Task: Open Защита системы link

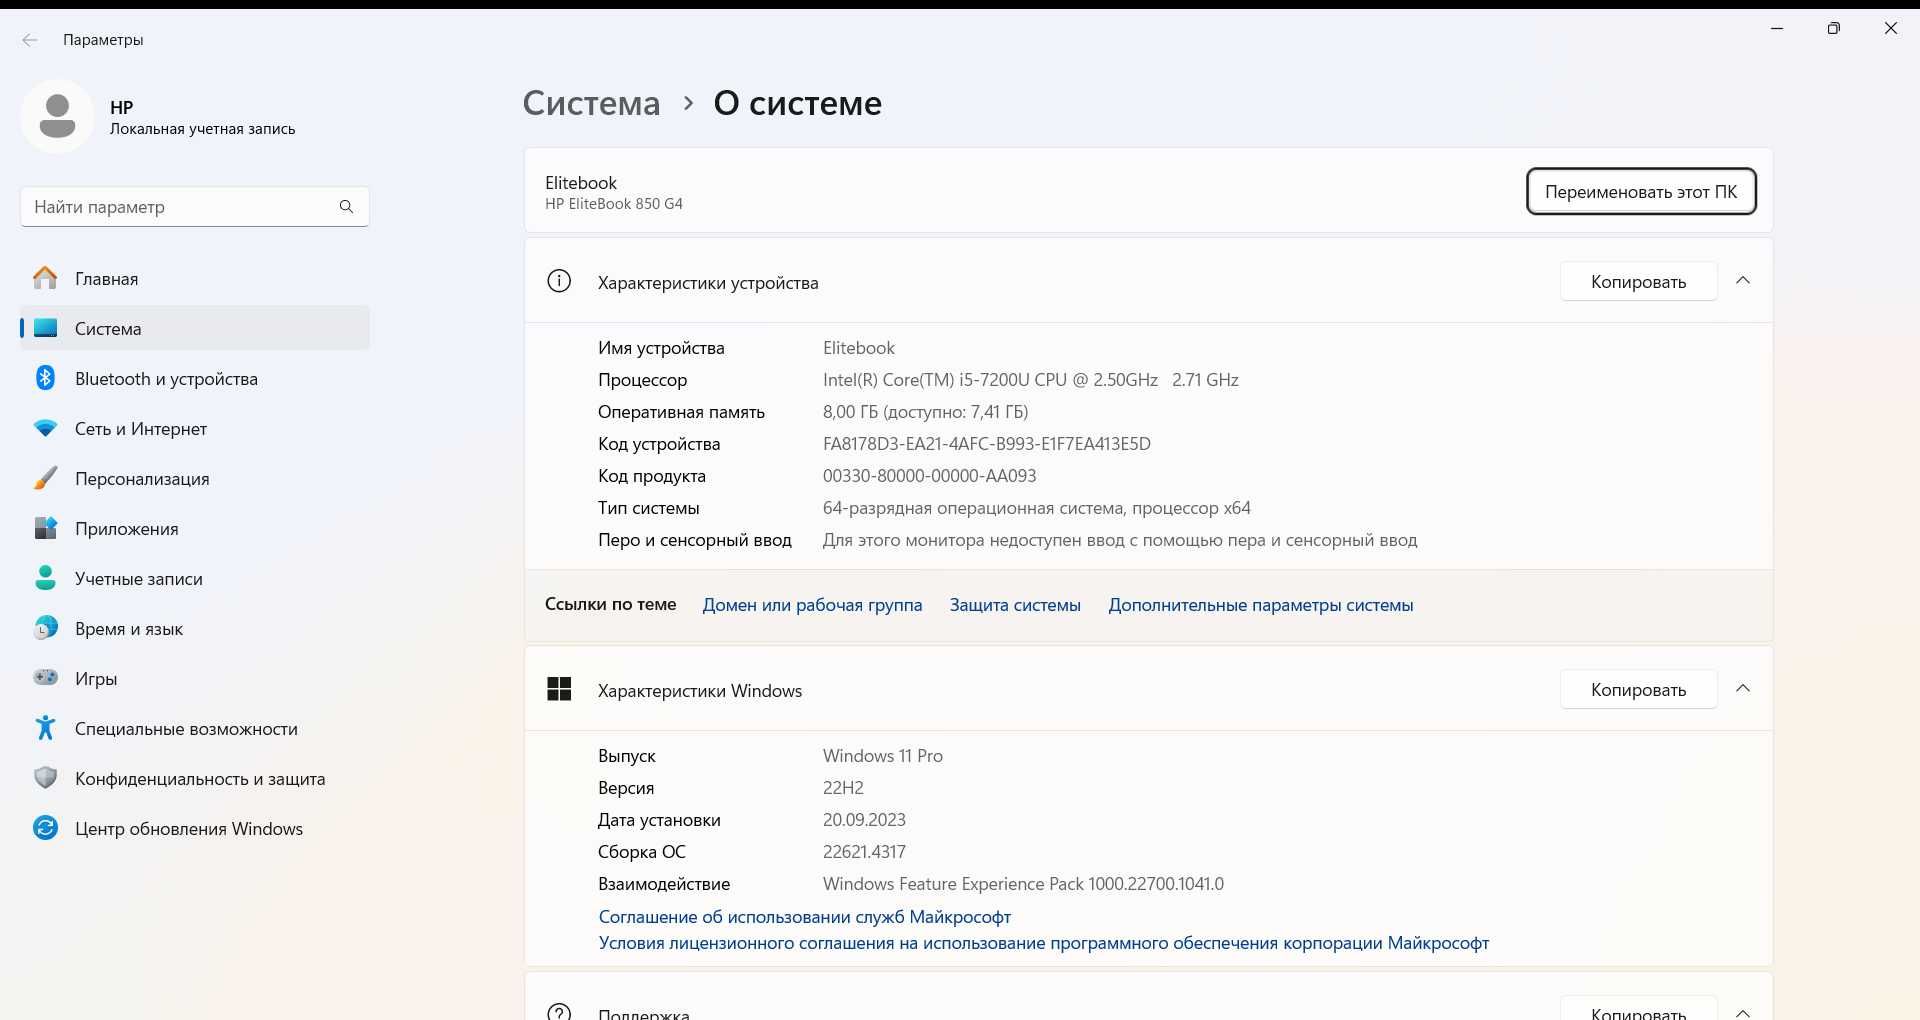Action: pyautogui.click(x=1015, y=604)
